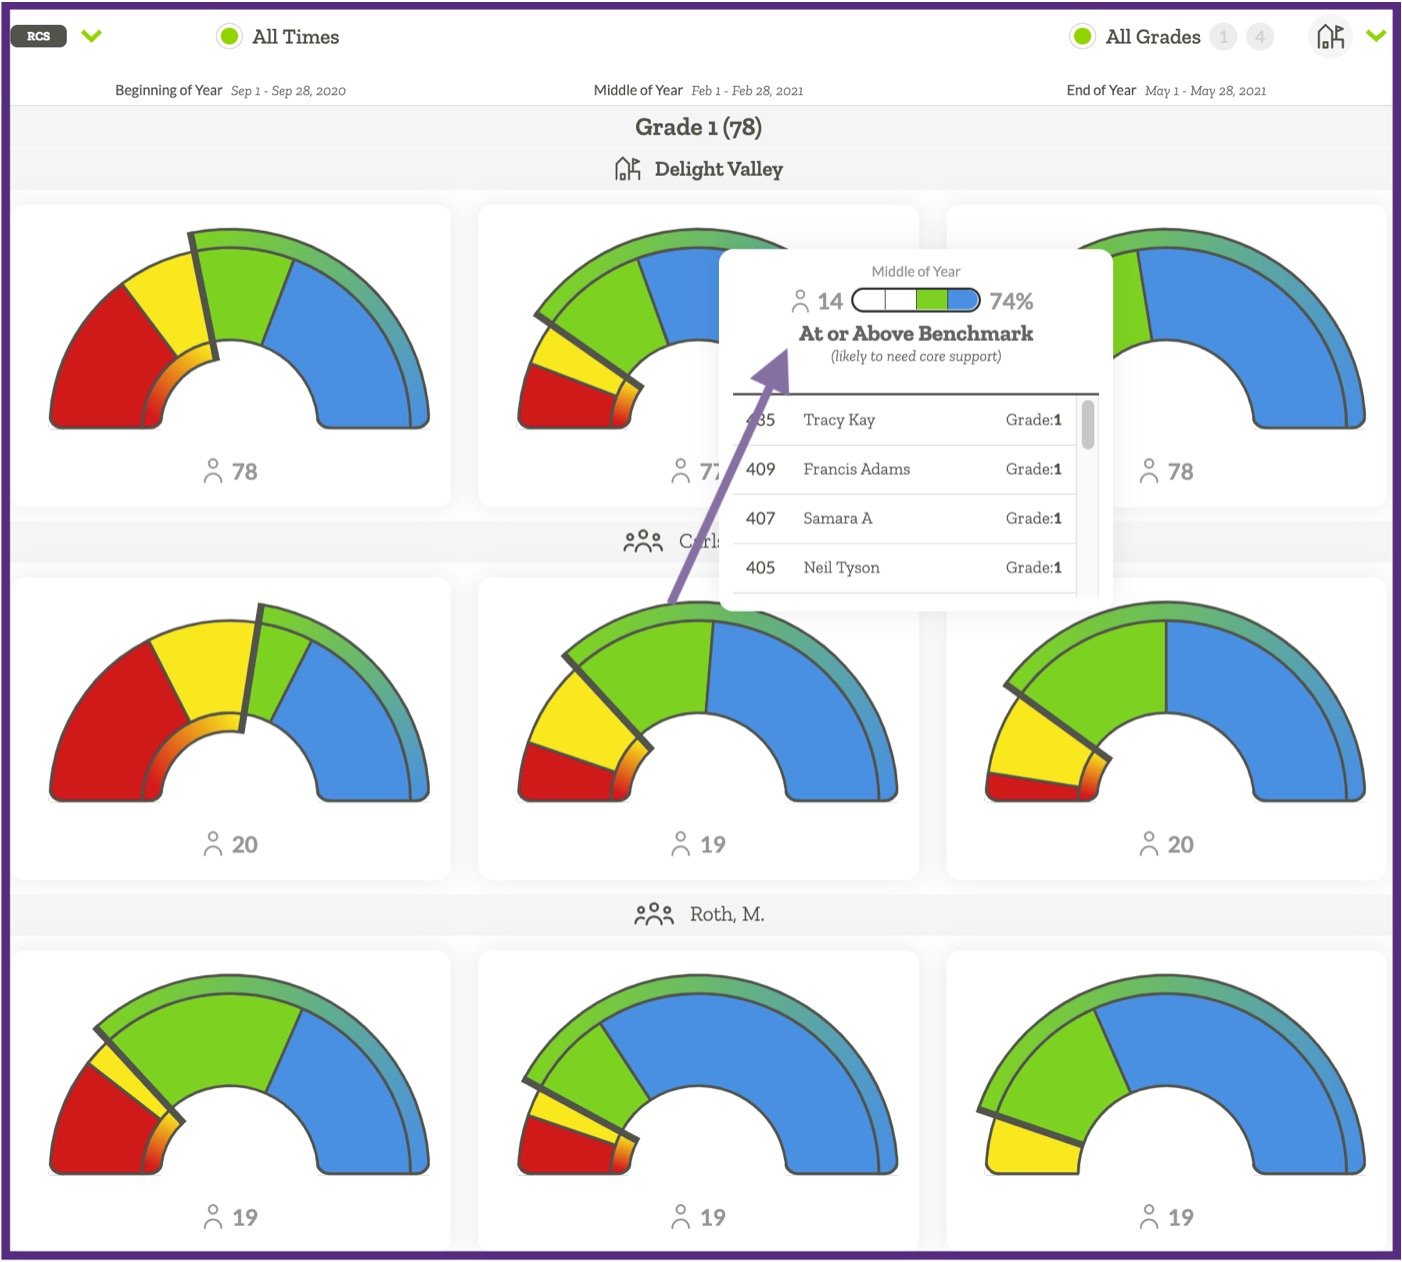
Task: Toggle the All Times radio indicator
Action: coord(229,36)
